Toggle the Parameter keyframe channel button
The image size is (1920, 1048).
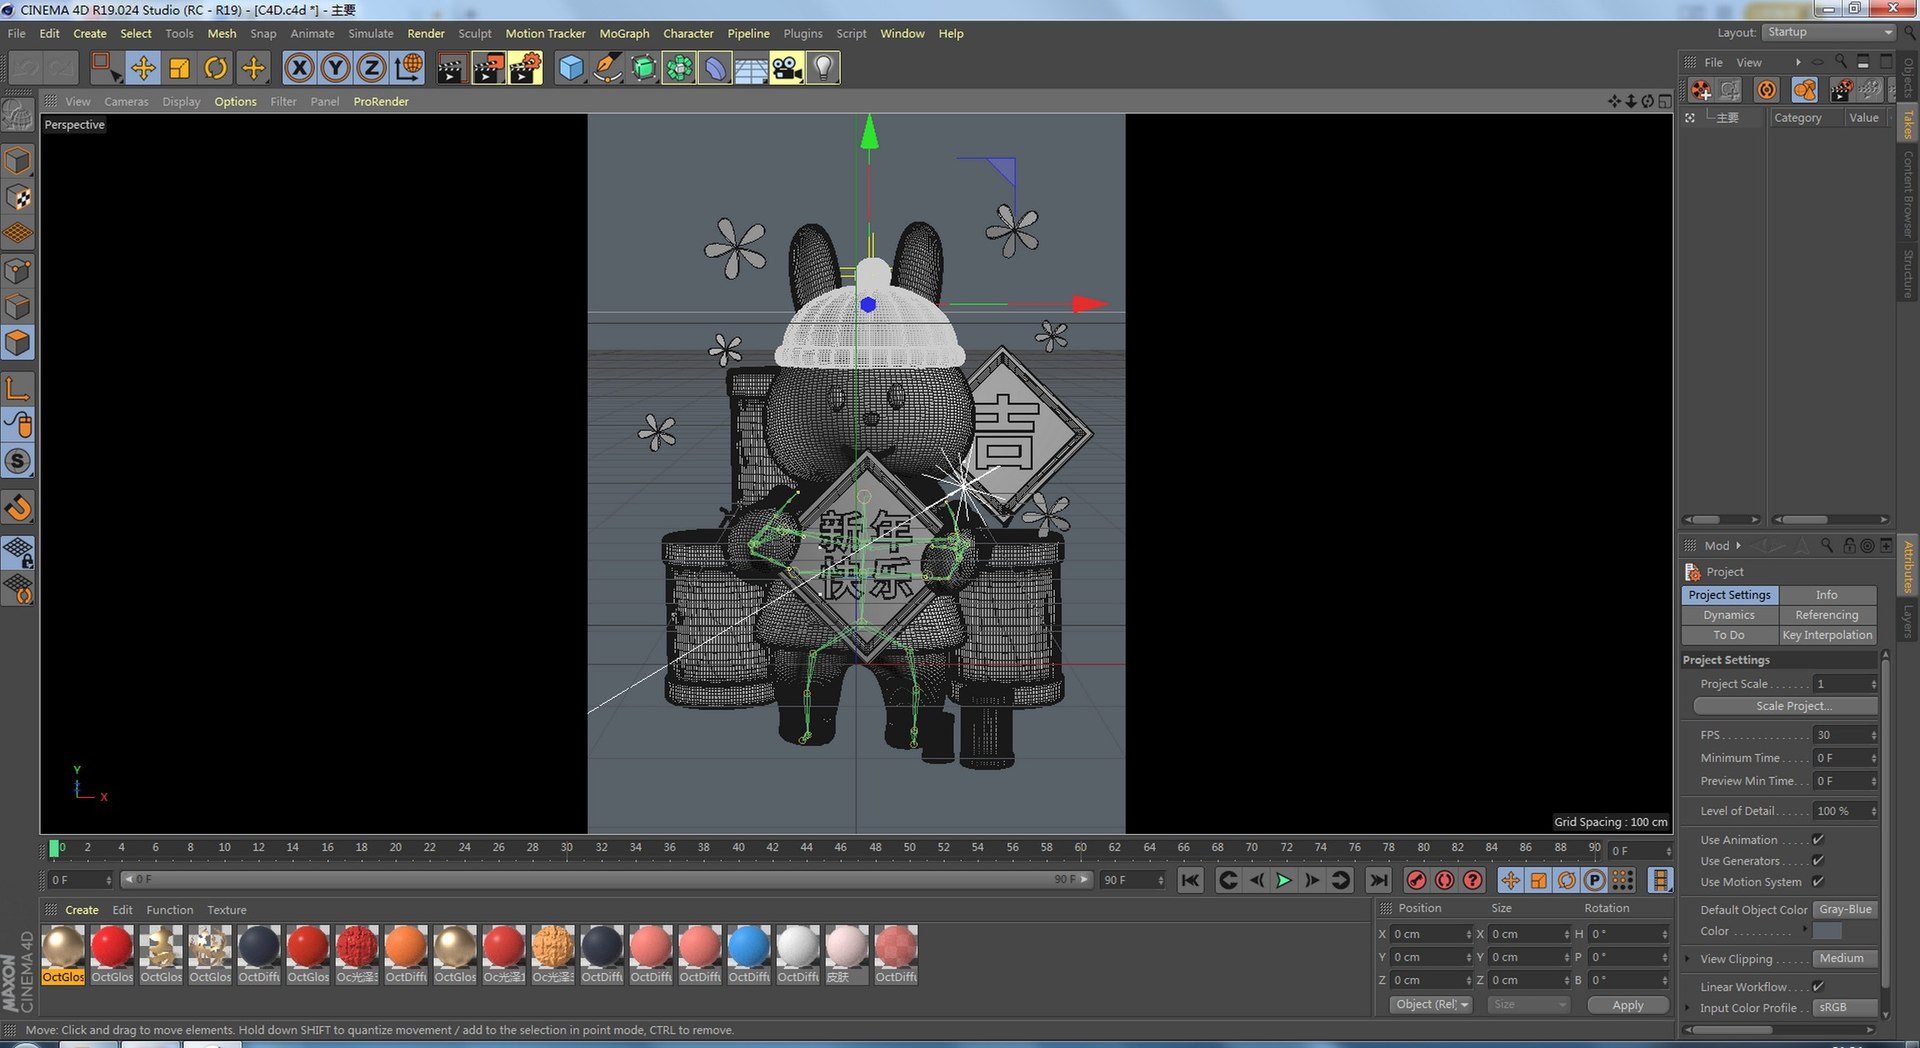click(1595, 880)
